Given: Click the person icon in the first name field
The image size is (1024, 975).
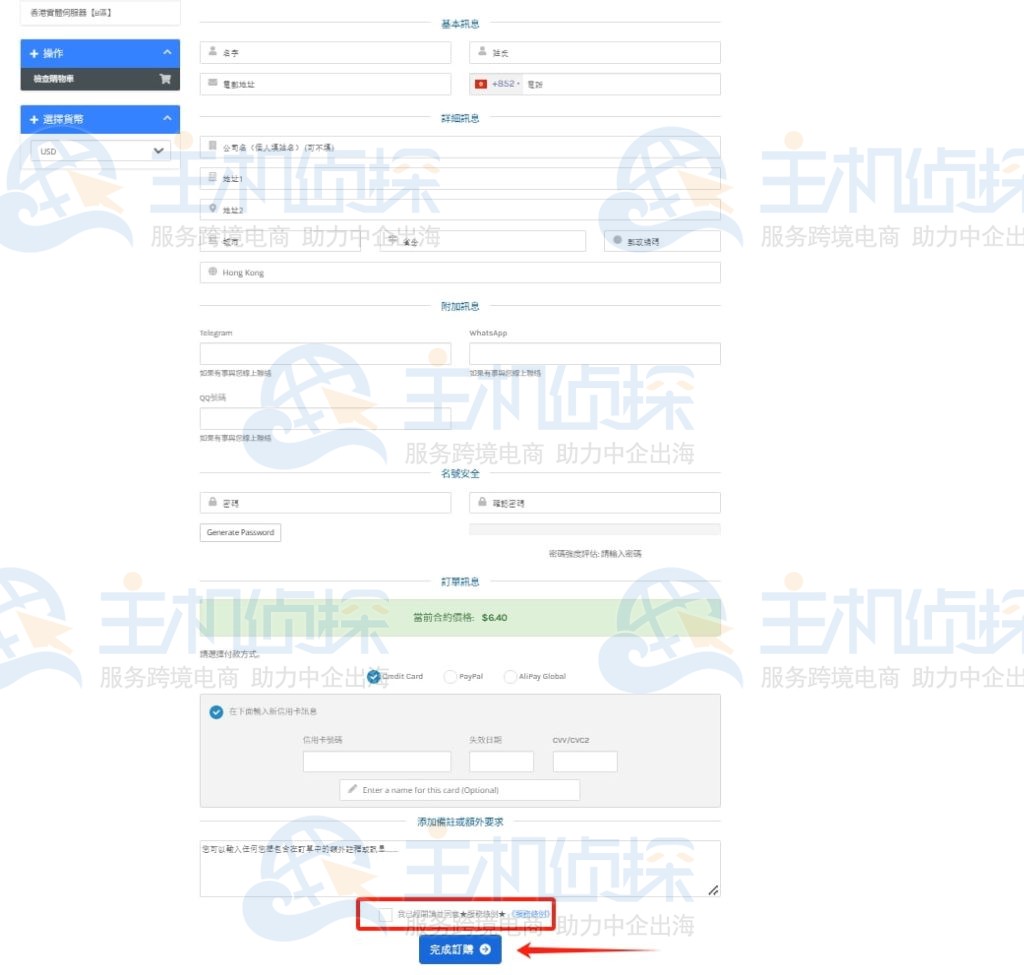Looking at the screenshot, I should 212,51.
